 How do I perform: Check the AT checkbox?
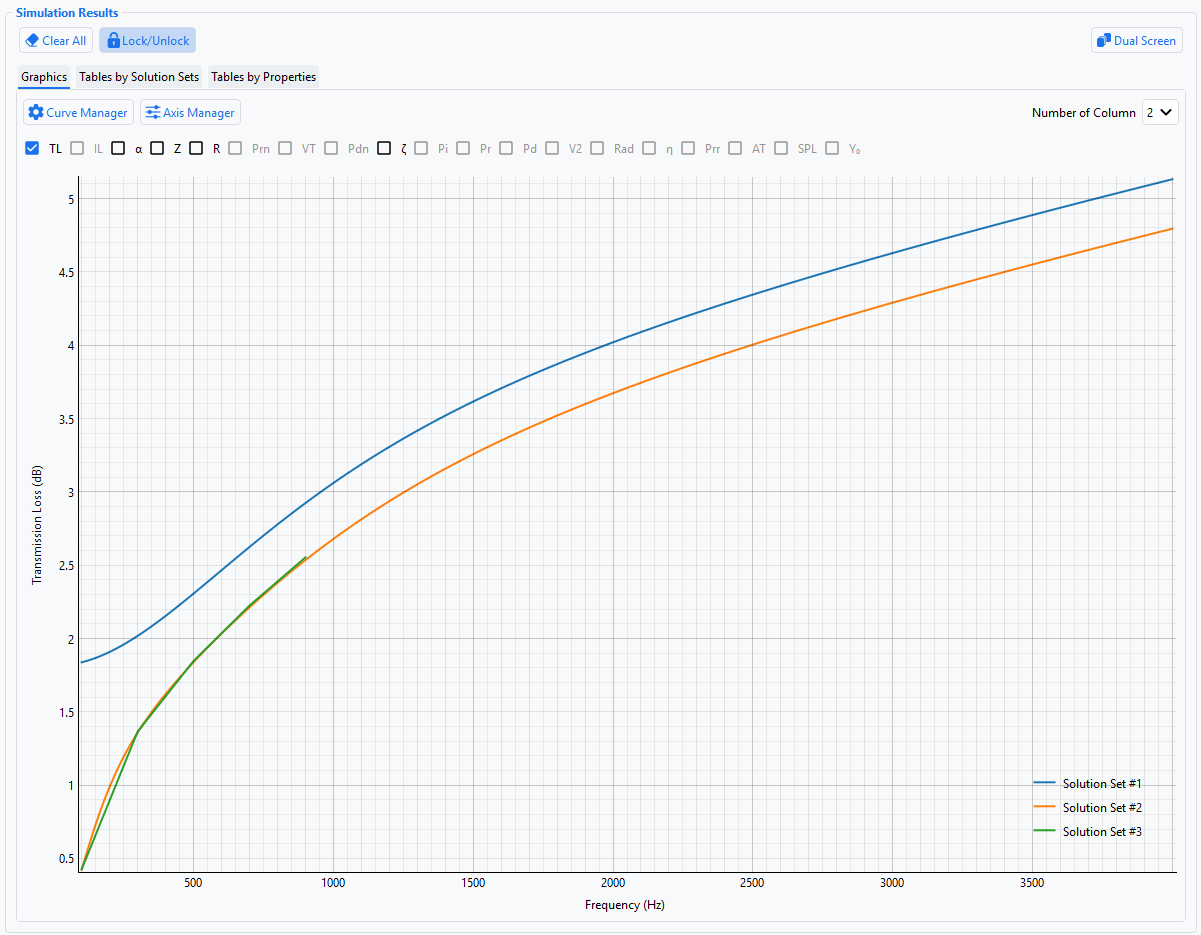click(x=735, y=149)
